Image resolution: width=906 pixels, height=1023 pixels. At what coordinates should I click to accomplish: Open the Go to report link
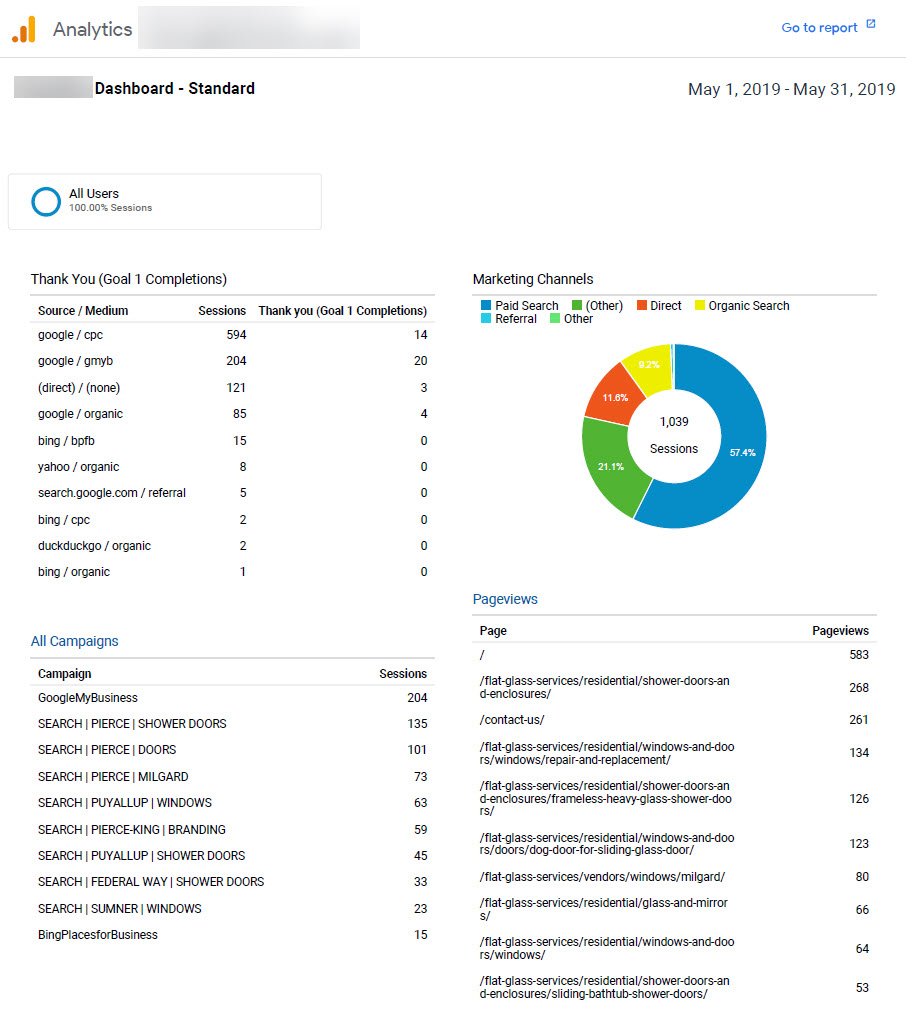[819, 28]
